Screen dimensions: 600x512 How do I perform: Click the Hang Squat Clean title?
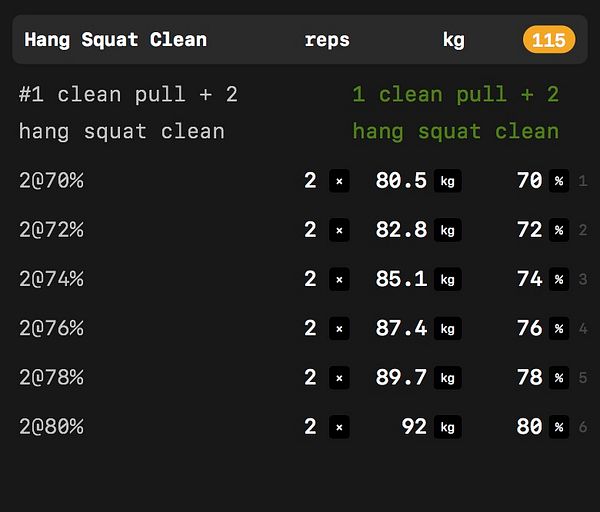(115, 40)
